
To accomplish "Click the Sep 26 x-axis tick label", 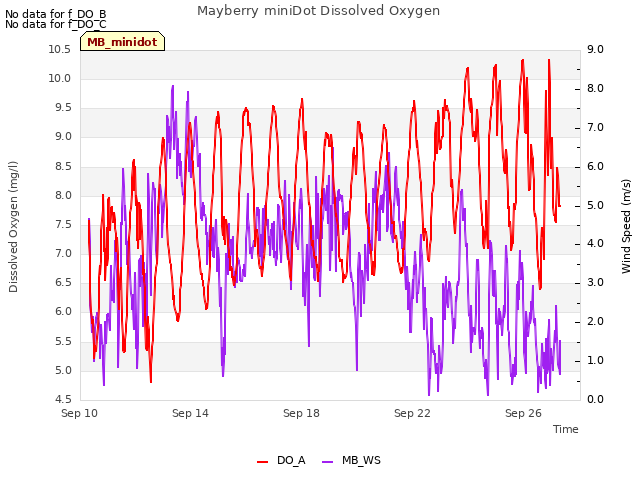I will 523,413.
